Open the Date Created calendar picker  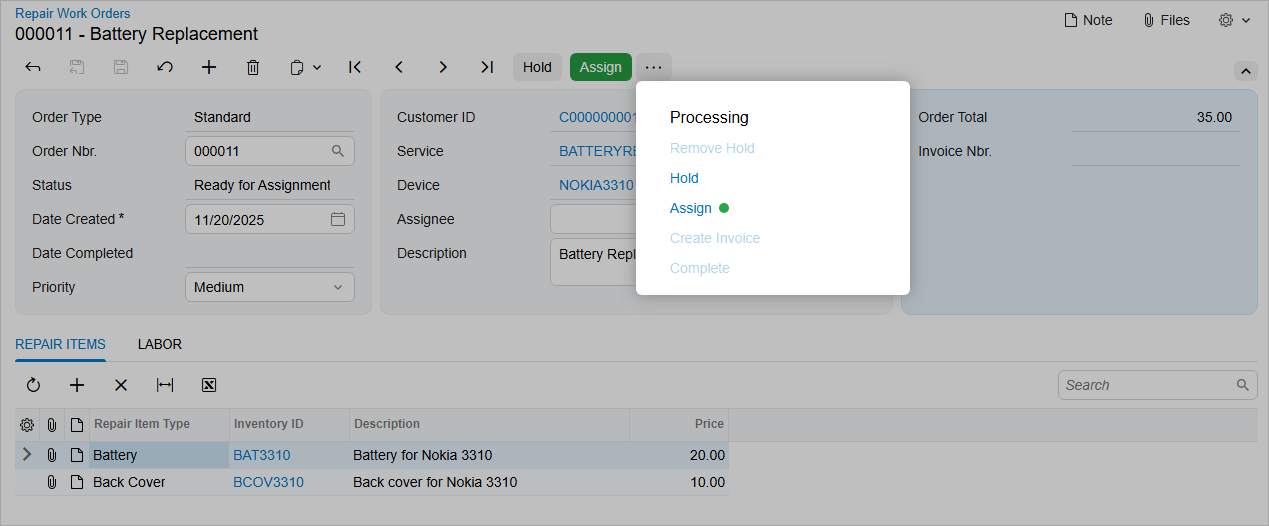[338, 219]
